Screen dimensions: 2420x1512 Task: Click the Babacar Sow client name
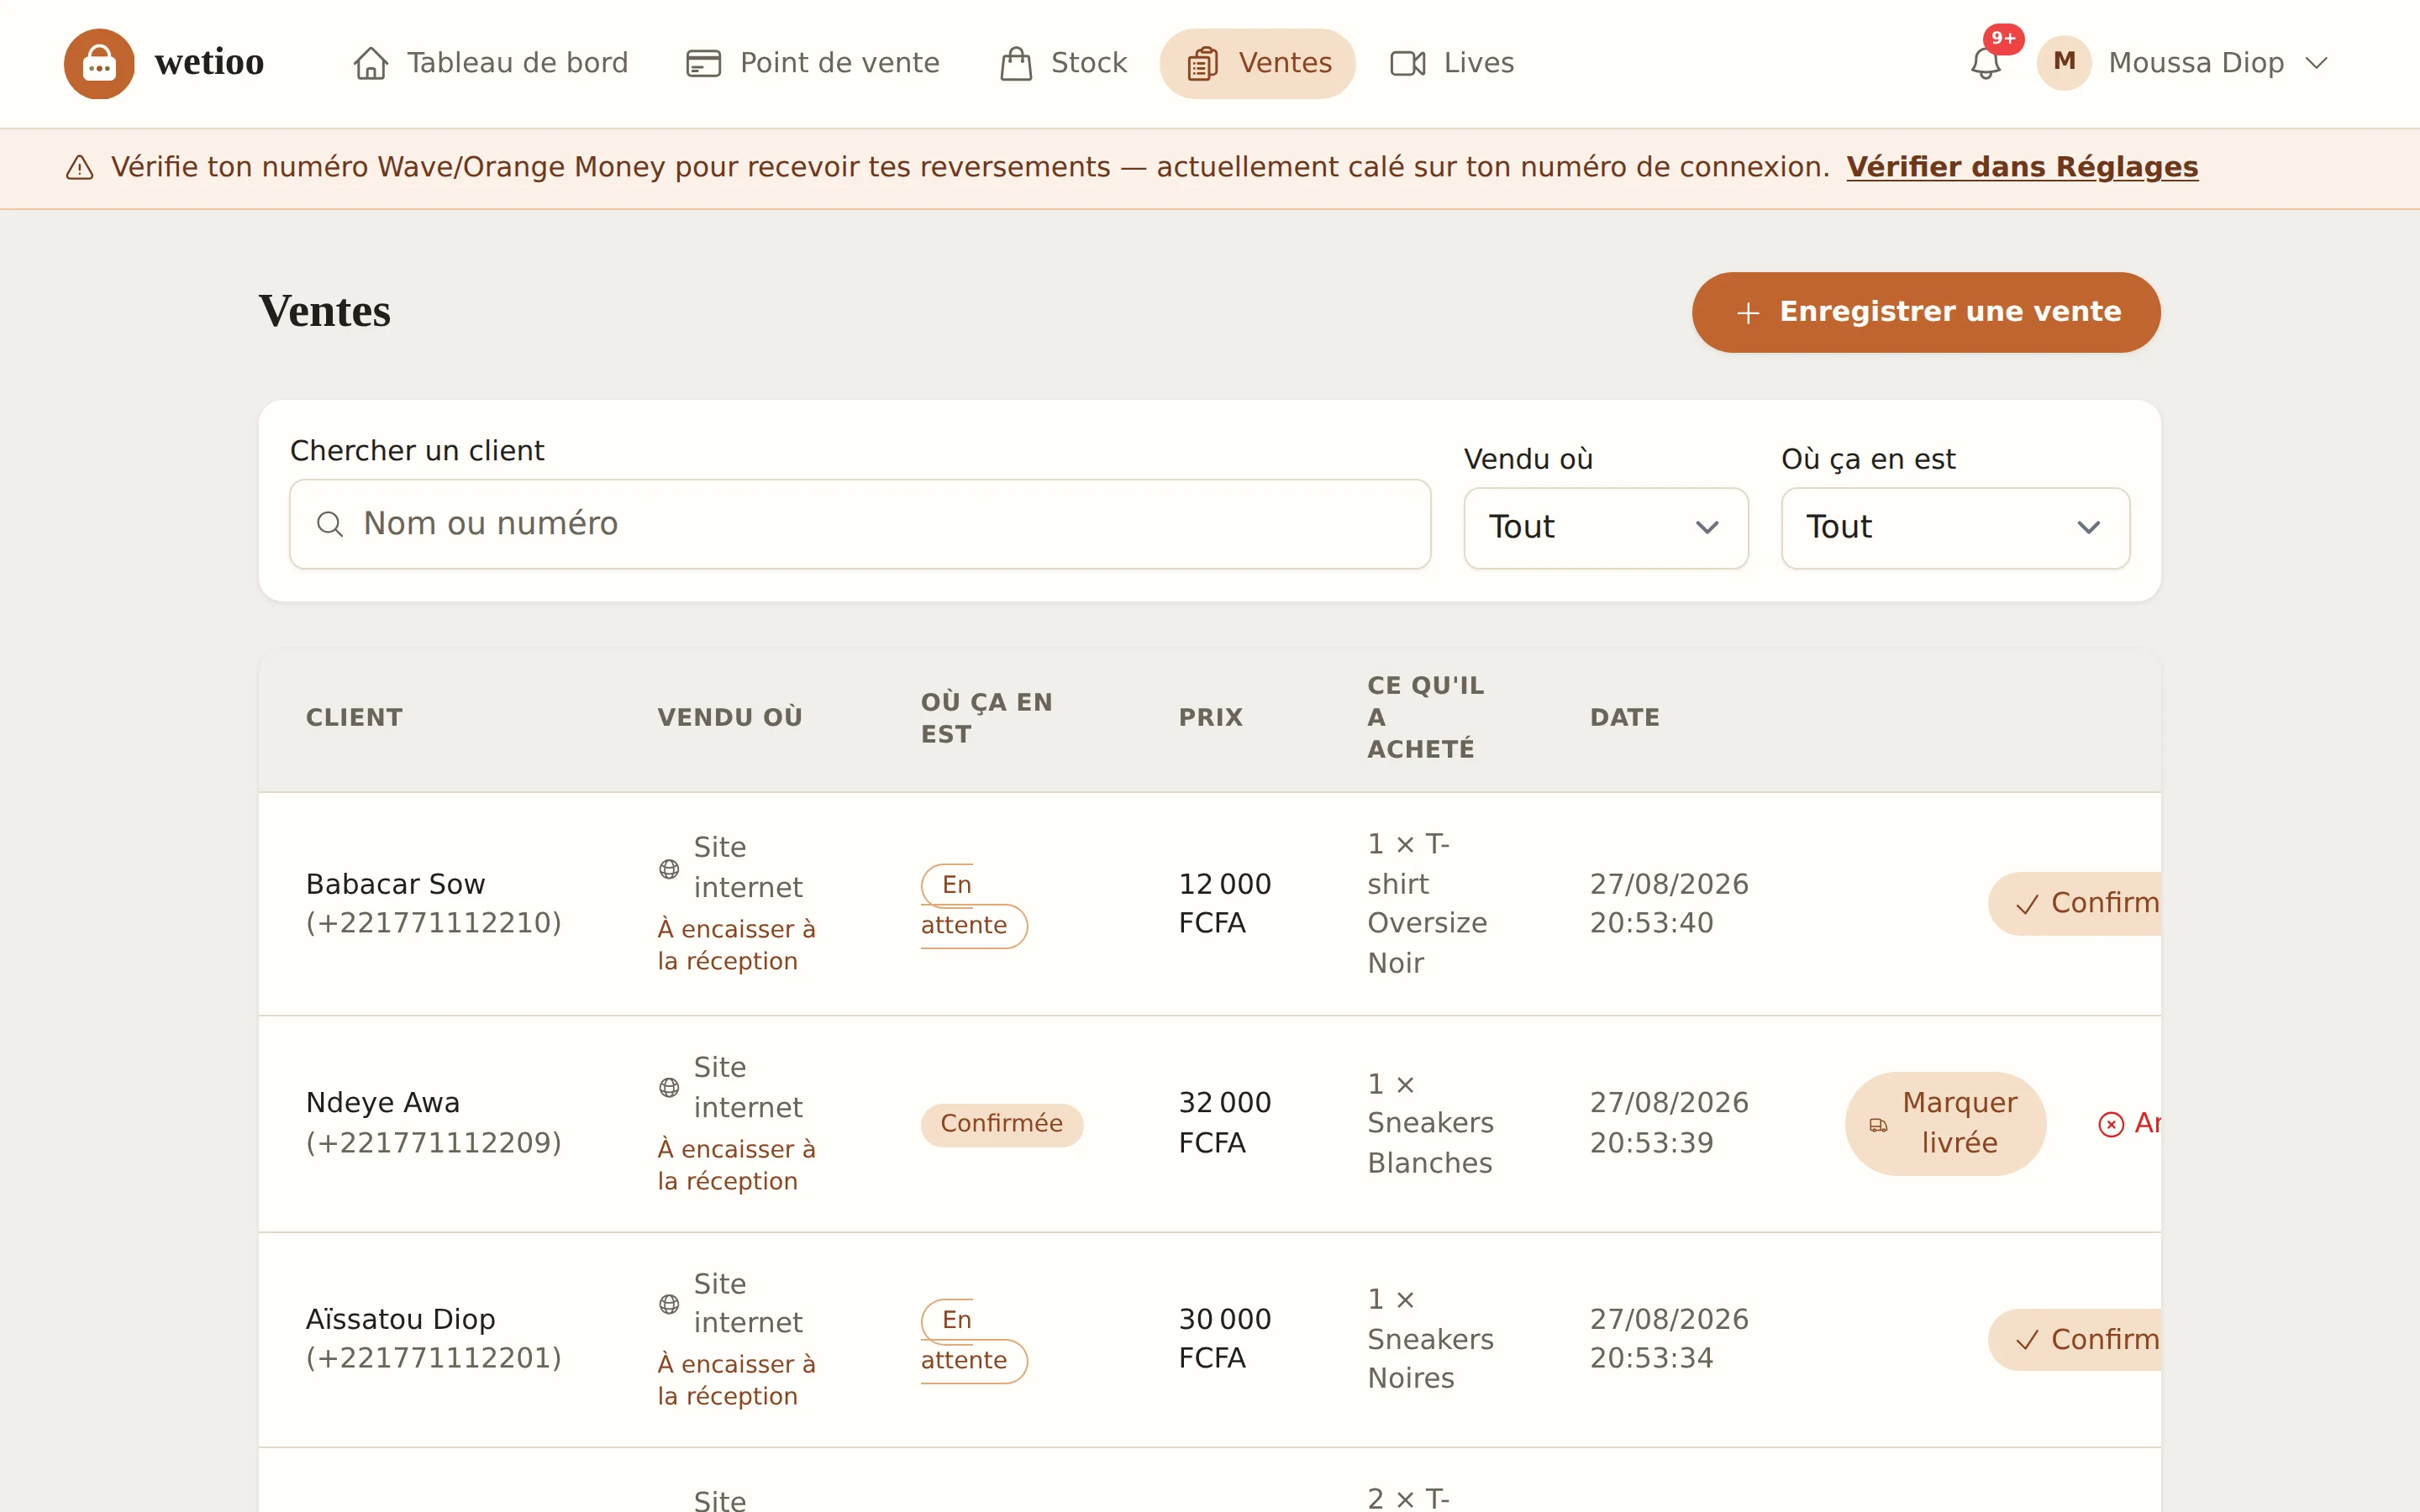(395, 884)
